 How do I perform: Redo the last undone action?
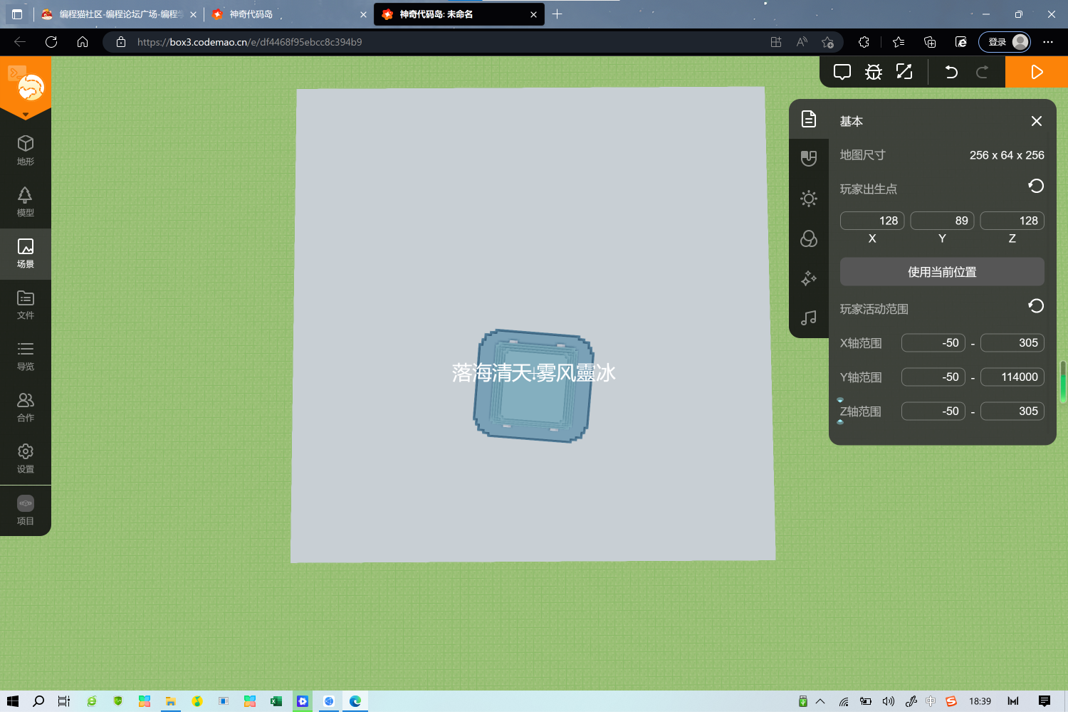[x=981, y=72]
